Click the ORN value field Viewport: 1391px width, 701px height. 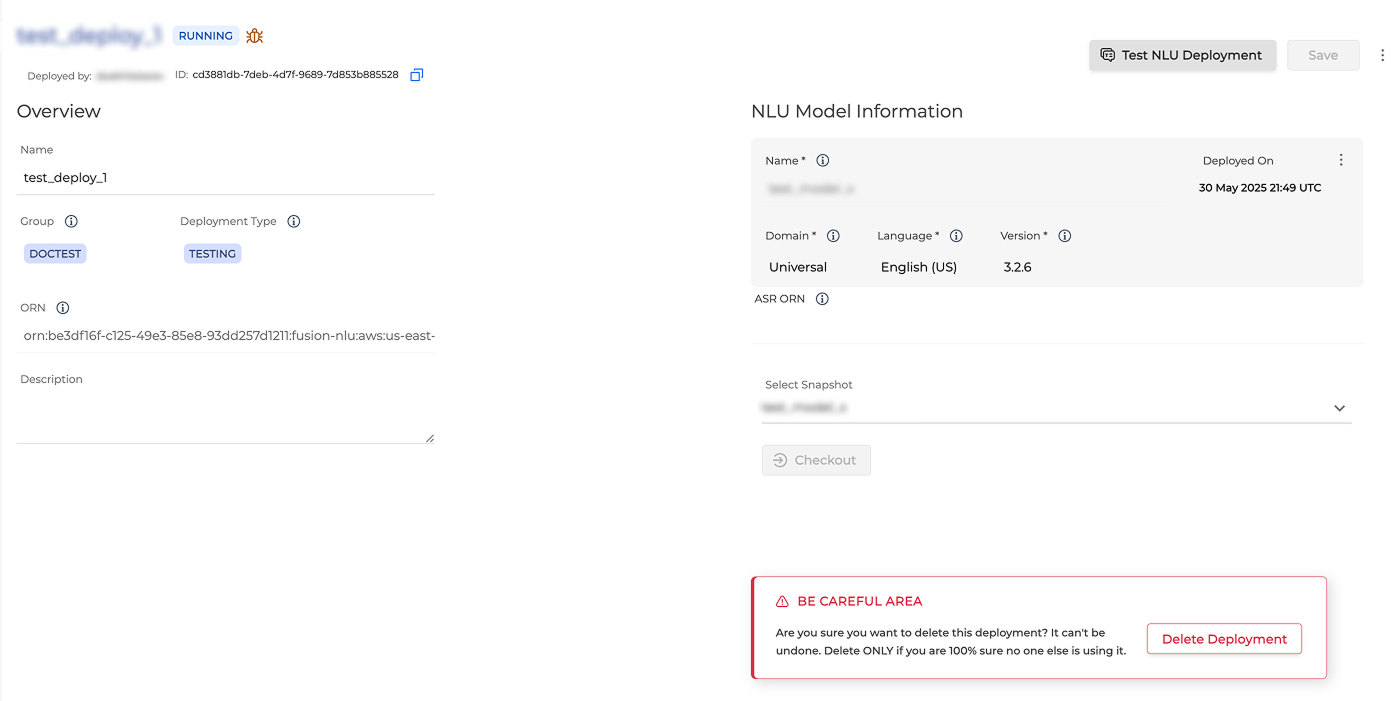click(228, 336)
